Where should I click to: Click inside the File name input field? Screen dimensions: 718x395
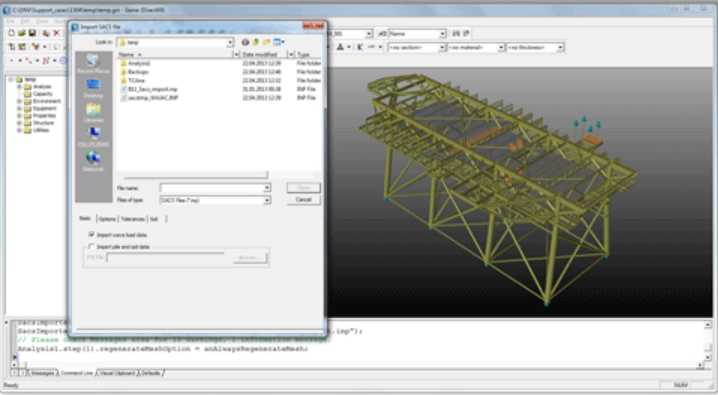tap(211, 188)
